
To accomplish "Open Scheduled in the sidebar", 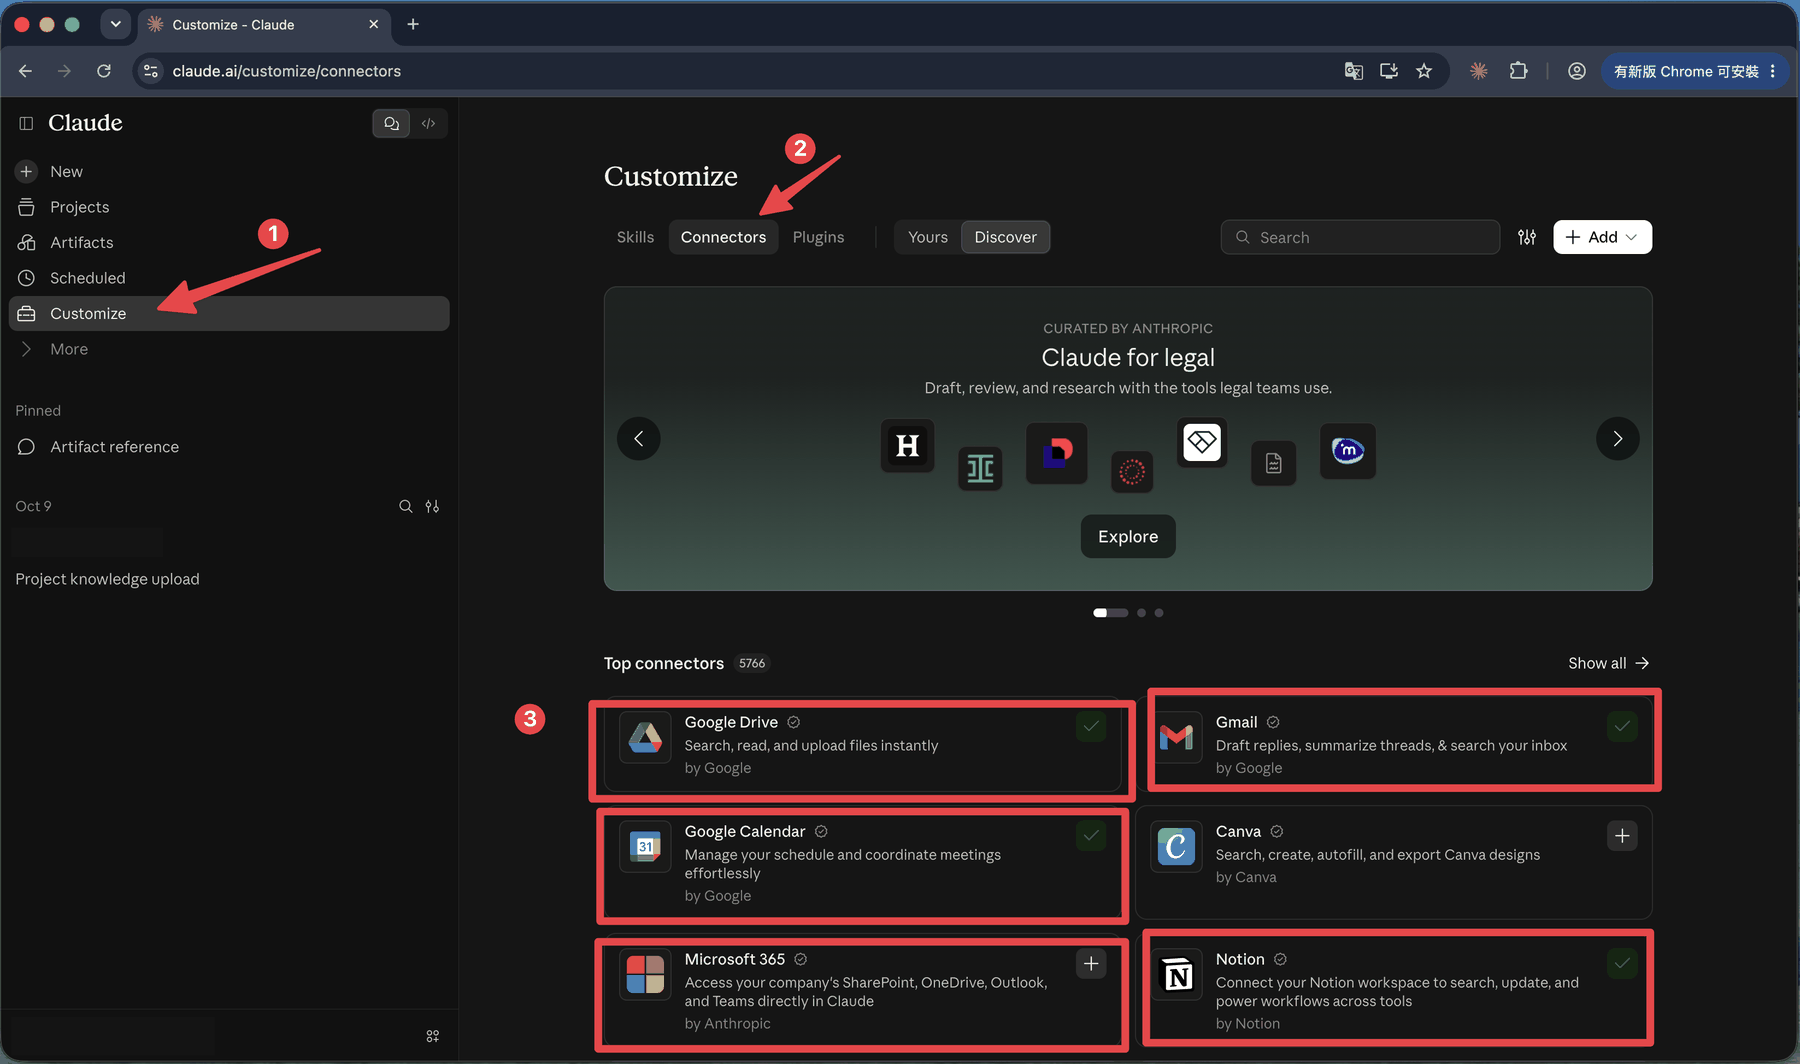I will (229, 278).
